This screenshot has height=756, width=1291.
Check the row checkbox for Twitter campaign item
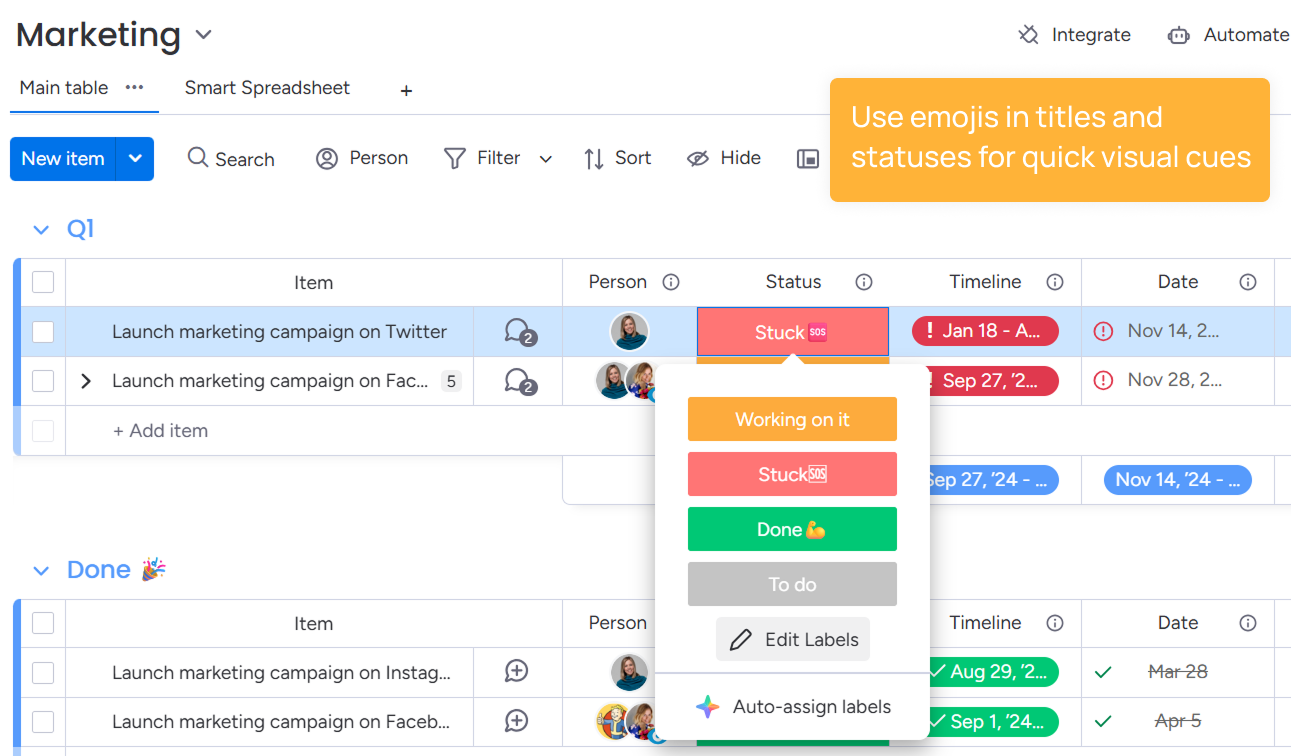[43, 331]
